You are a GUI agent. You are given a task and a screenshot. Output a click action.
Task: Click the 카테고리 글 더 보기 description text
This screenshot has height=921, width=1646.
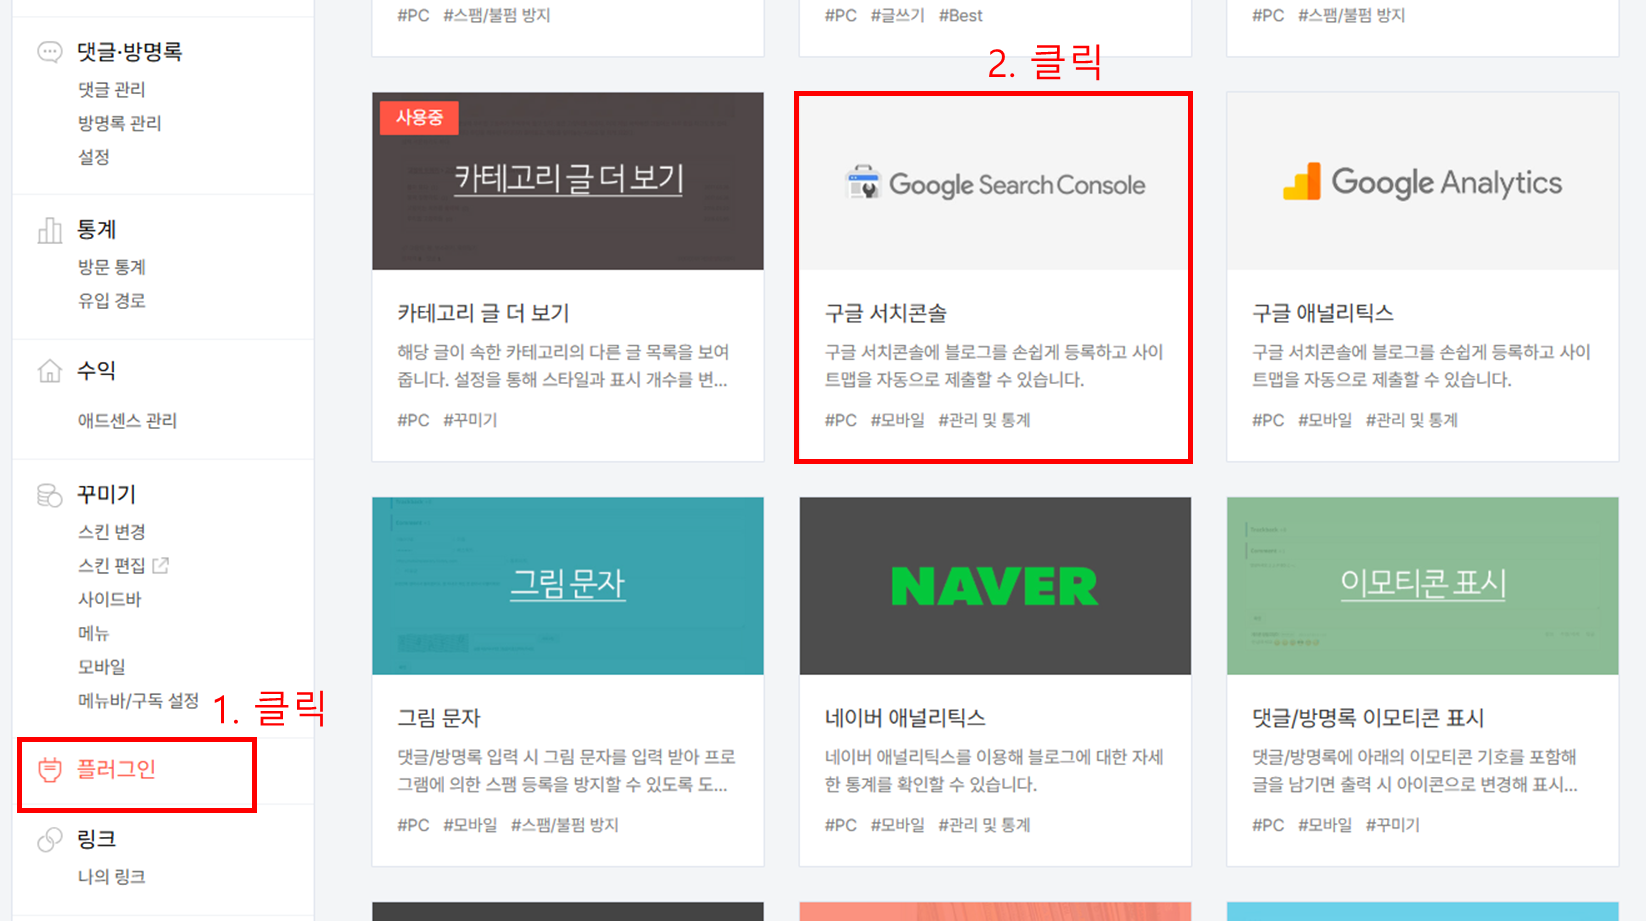(563, 366)
